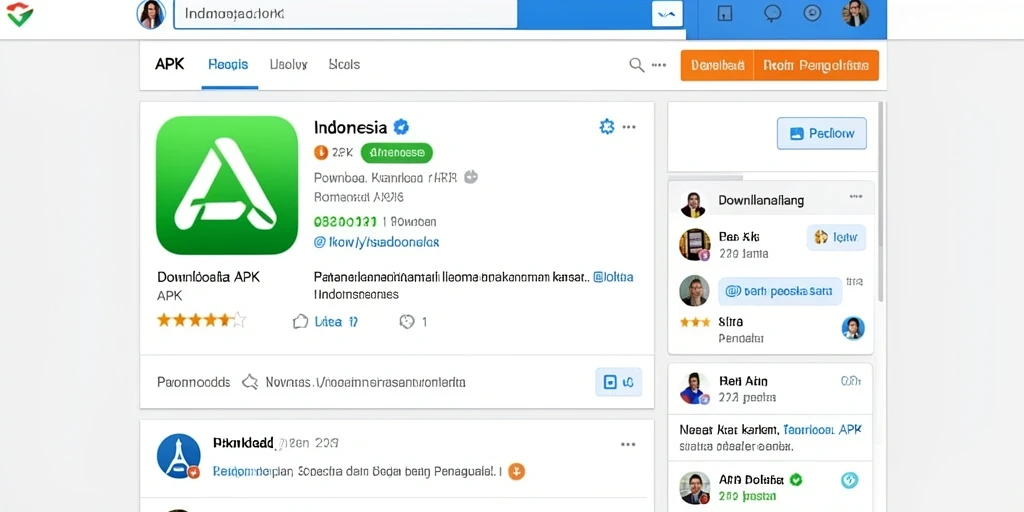
Task: Click the blue @berh peoska sarta chip
Action: point(780,291)
